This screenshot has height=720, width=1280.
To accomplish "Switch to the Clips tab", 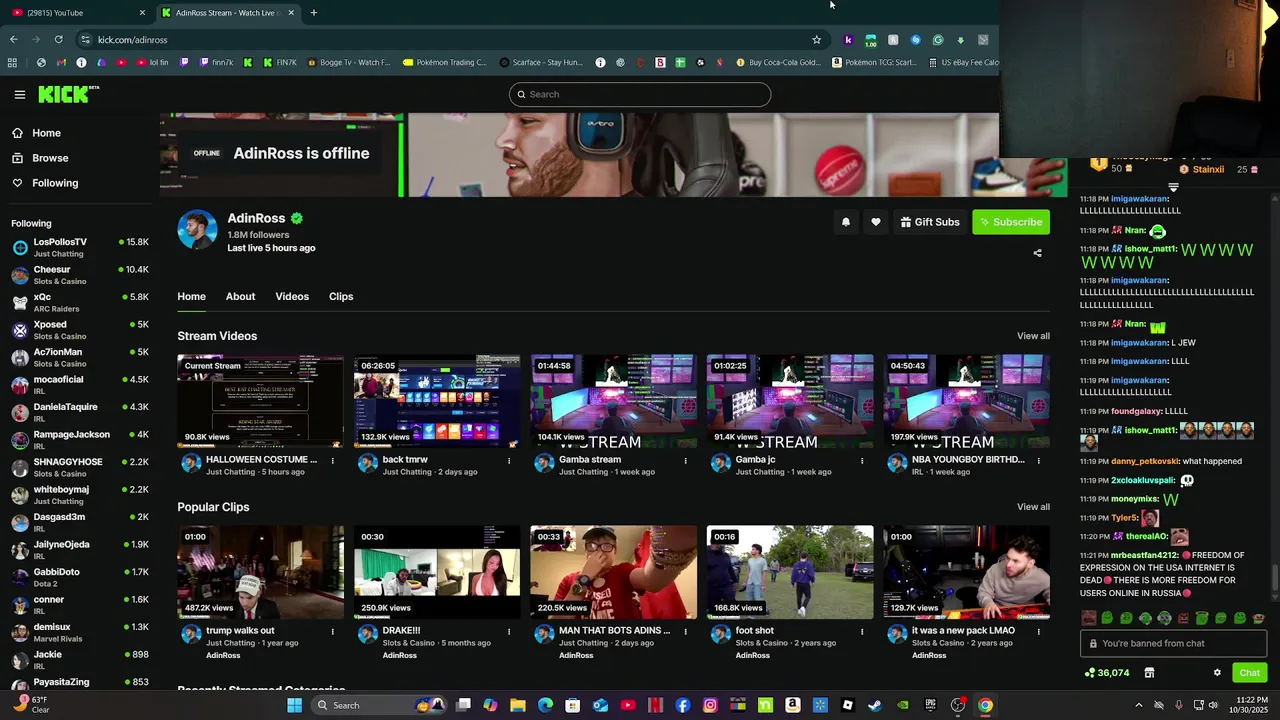I will pyautogui.click(x=341, y=297).
